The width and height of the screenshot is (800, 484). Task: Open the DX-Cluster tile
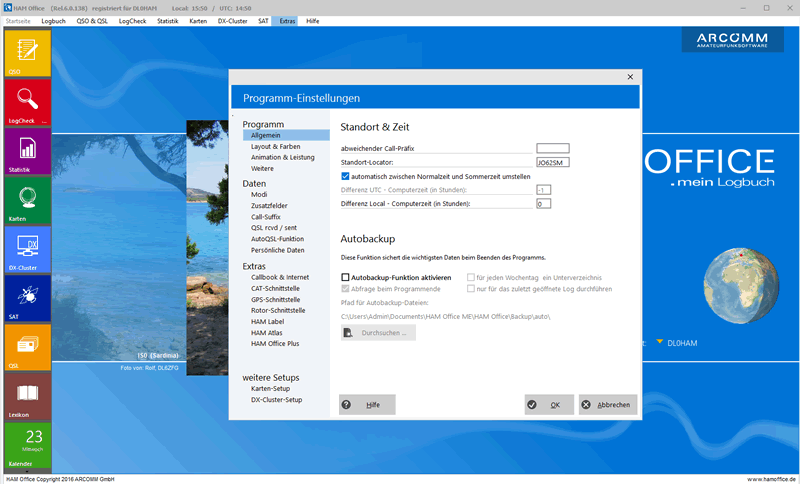(28, 249)
